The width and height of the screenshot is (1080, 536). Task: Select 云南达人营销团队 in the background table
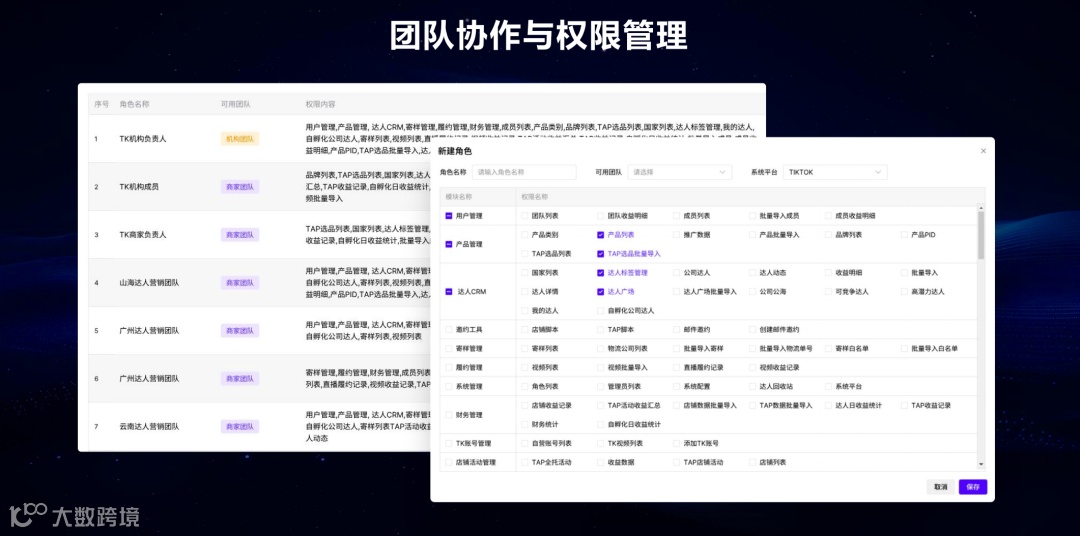tap(149, 426)
